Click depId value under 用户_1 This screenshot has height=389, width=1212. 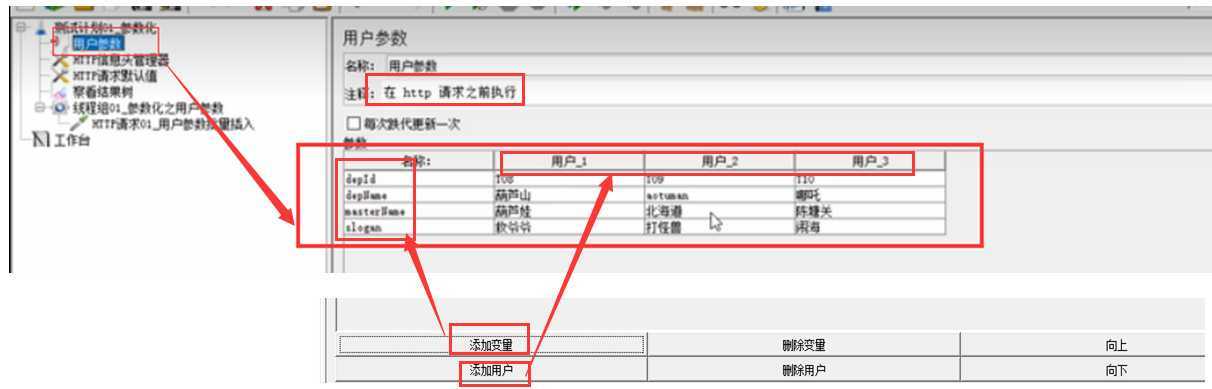[568, 178]
